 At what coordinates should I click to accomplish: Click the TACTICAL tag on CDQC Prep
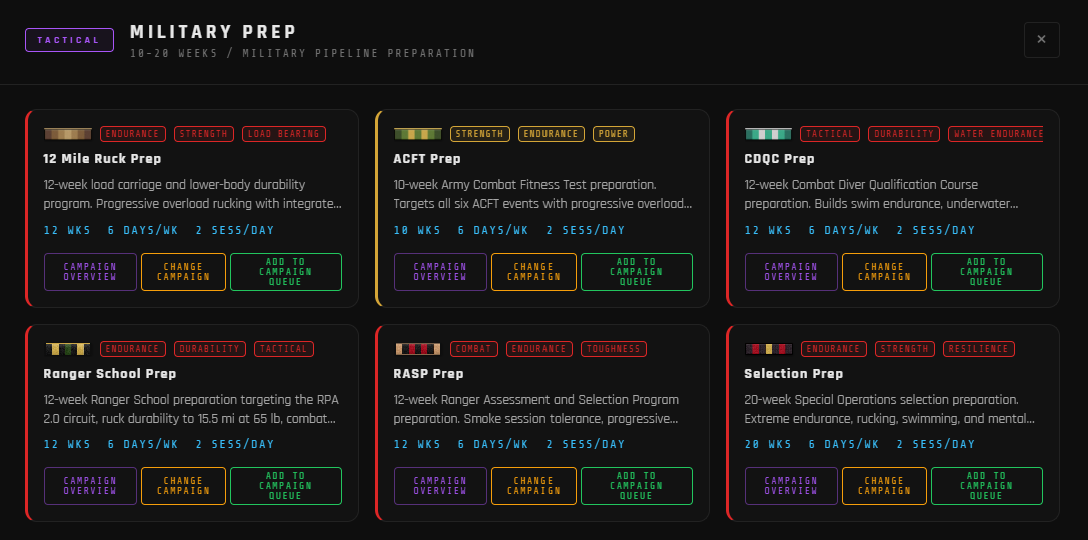click(x=830, y=134)
